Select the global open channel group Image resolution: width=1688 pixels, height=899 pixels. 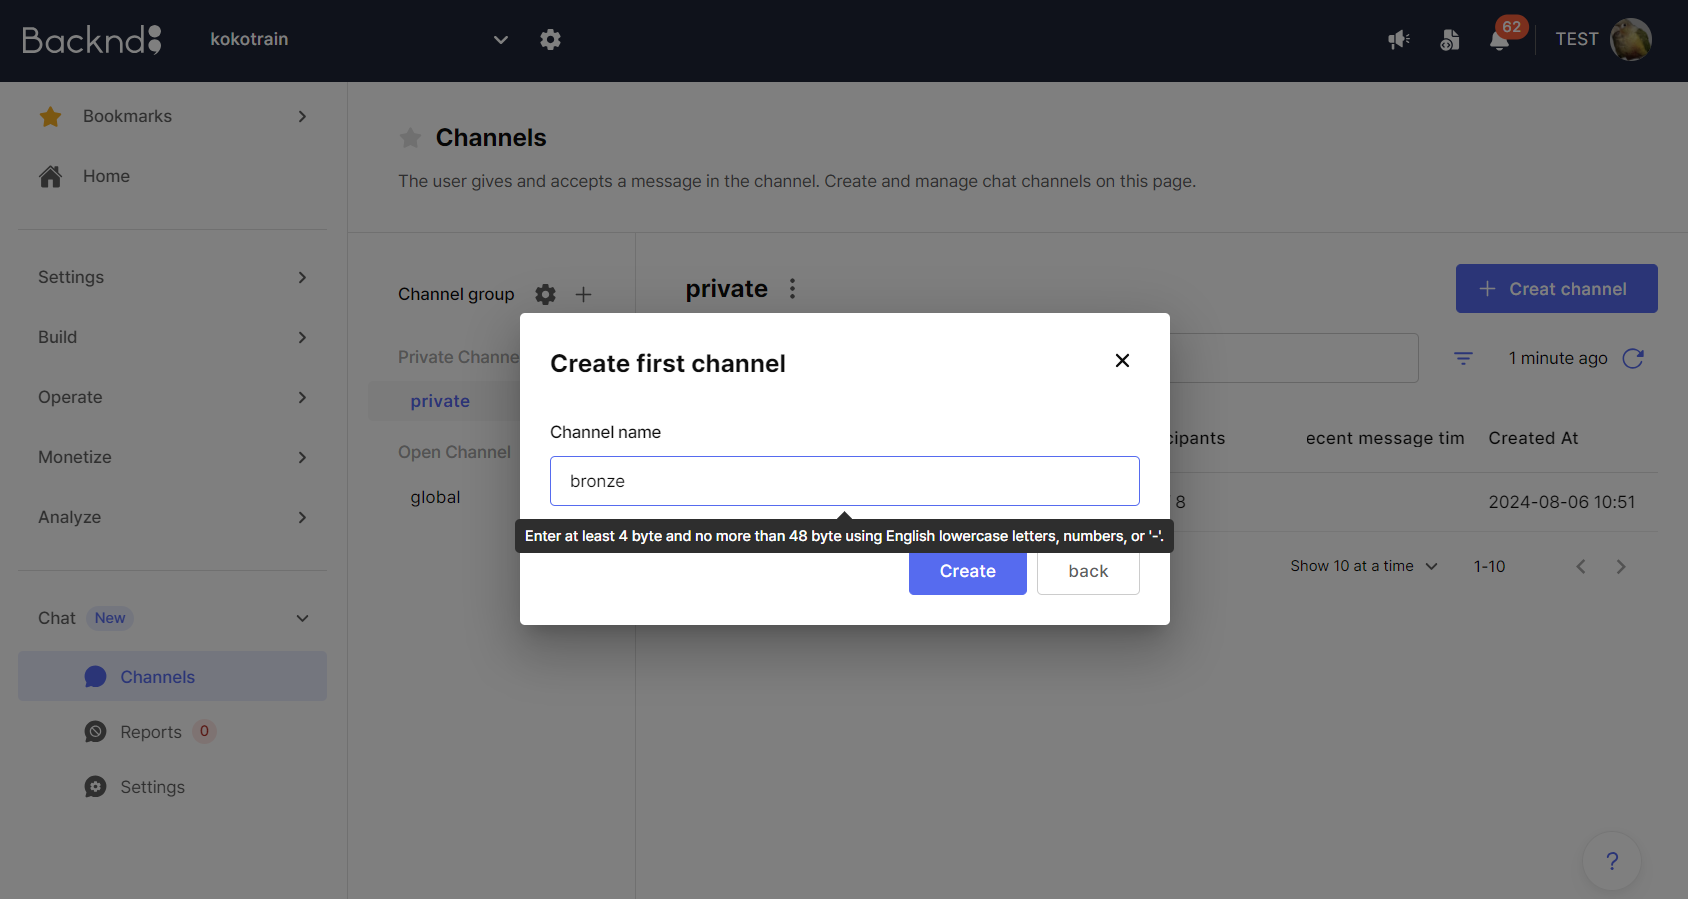[435, 497]
